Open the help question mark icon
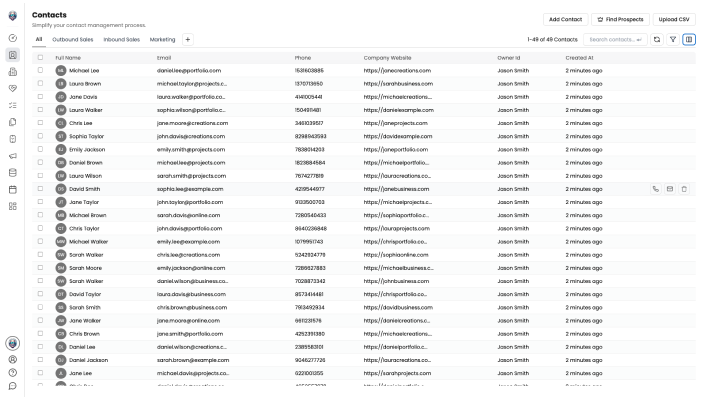The image size is (704, 400). pos(13,371)
